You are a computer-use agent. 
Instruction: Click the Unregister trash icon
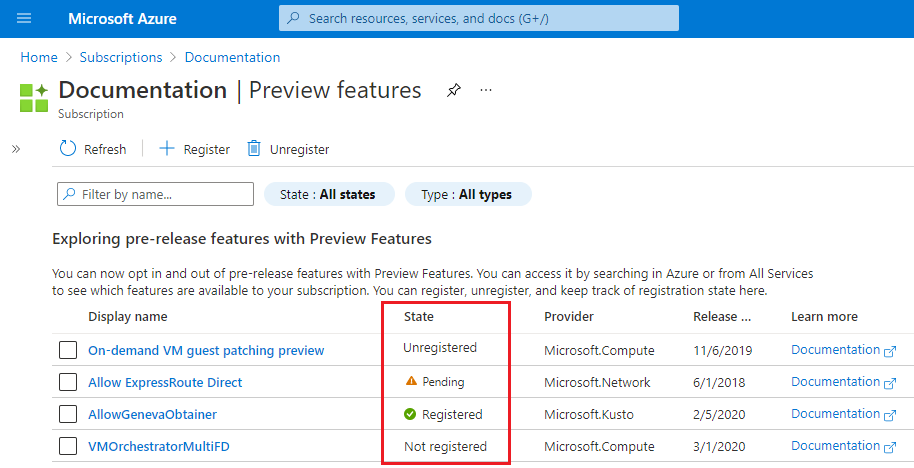click(255, 149)
